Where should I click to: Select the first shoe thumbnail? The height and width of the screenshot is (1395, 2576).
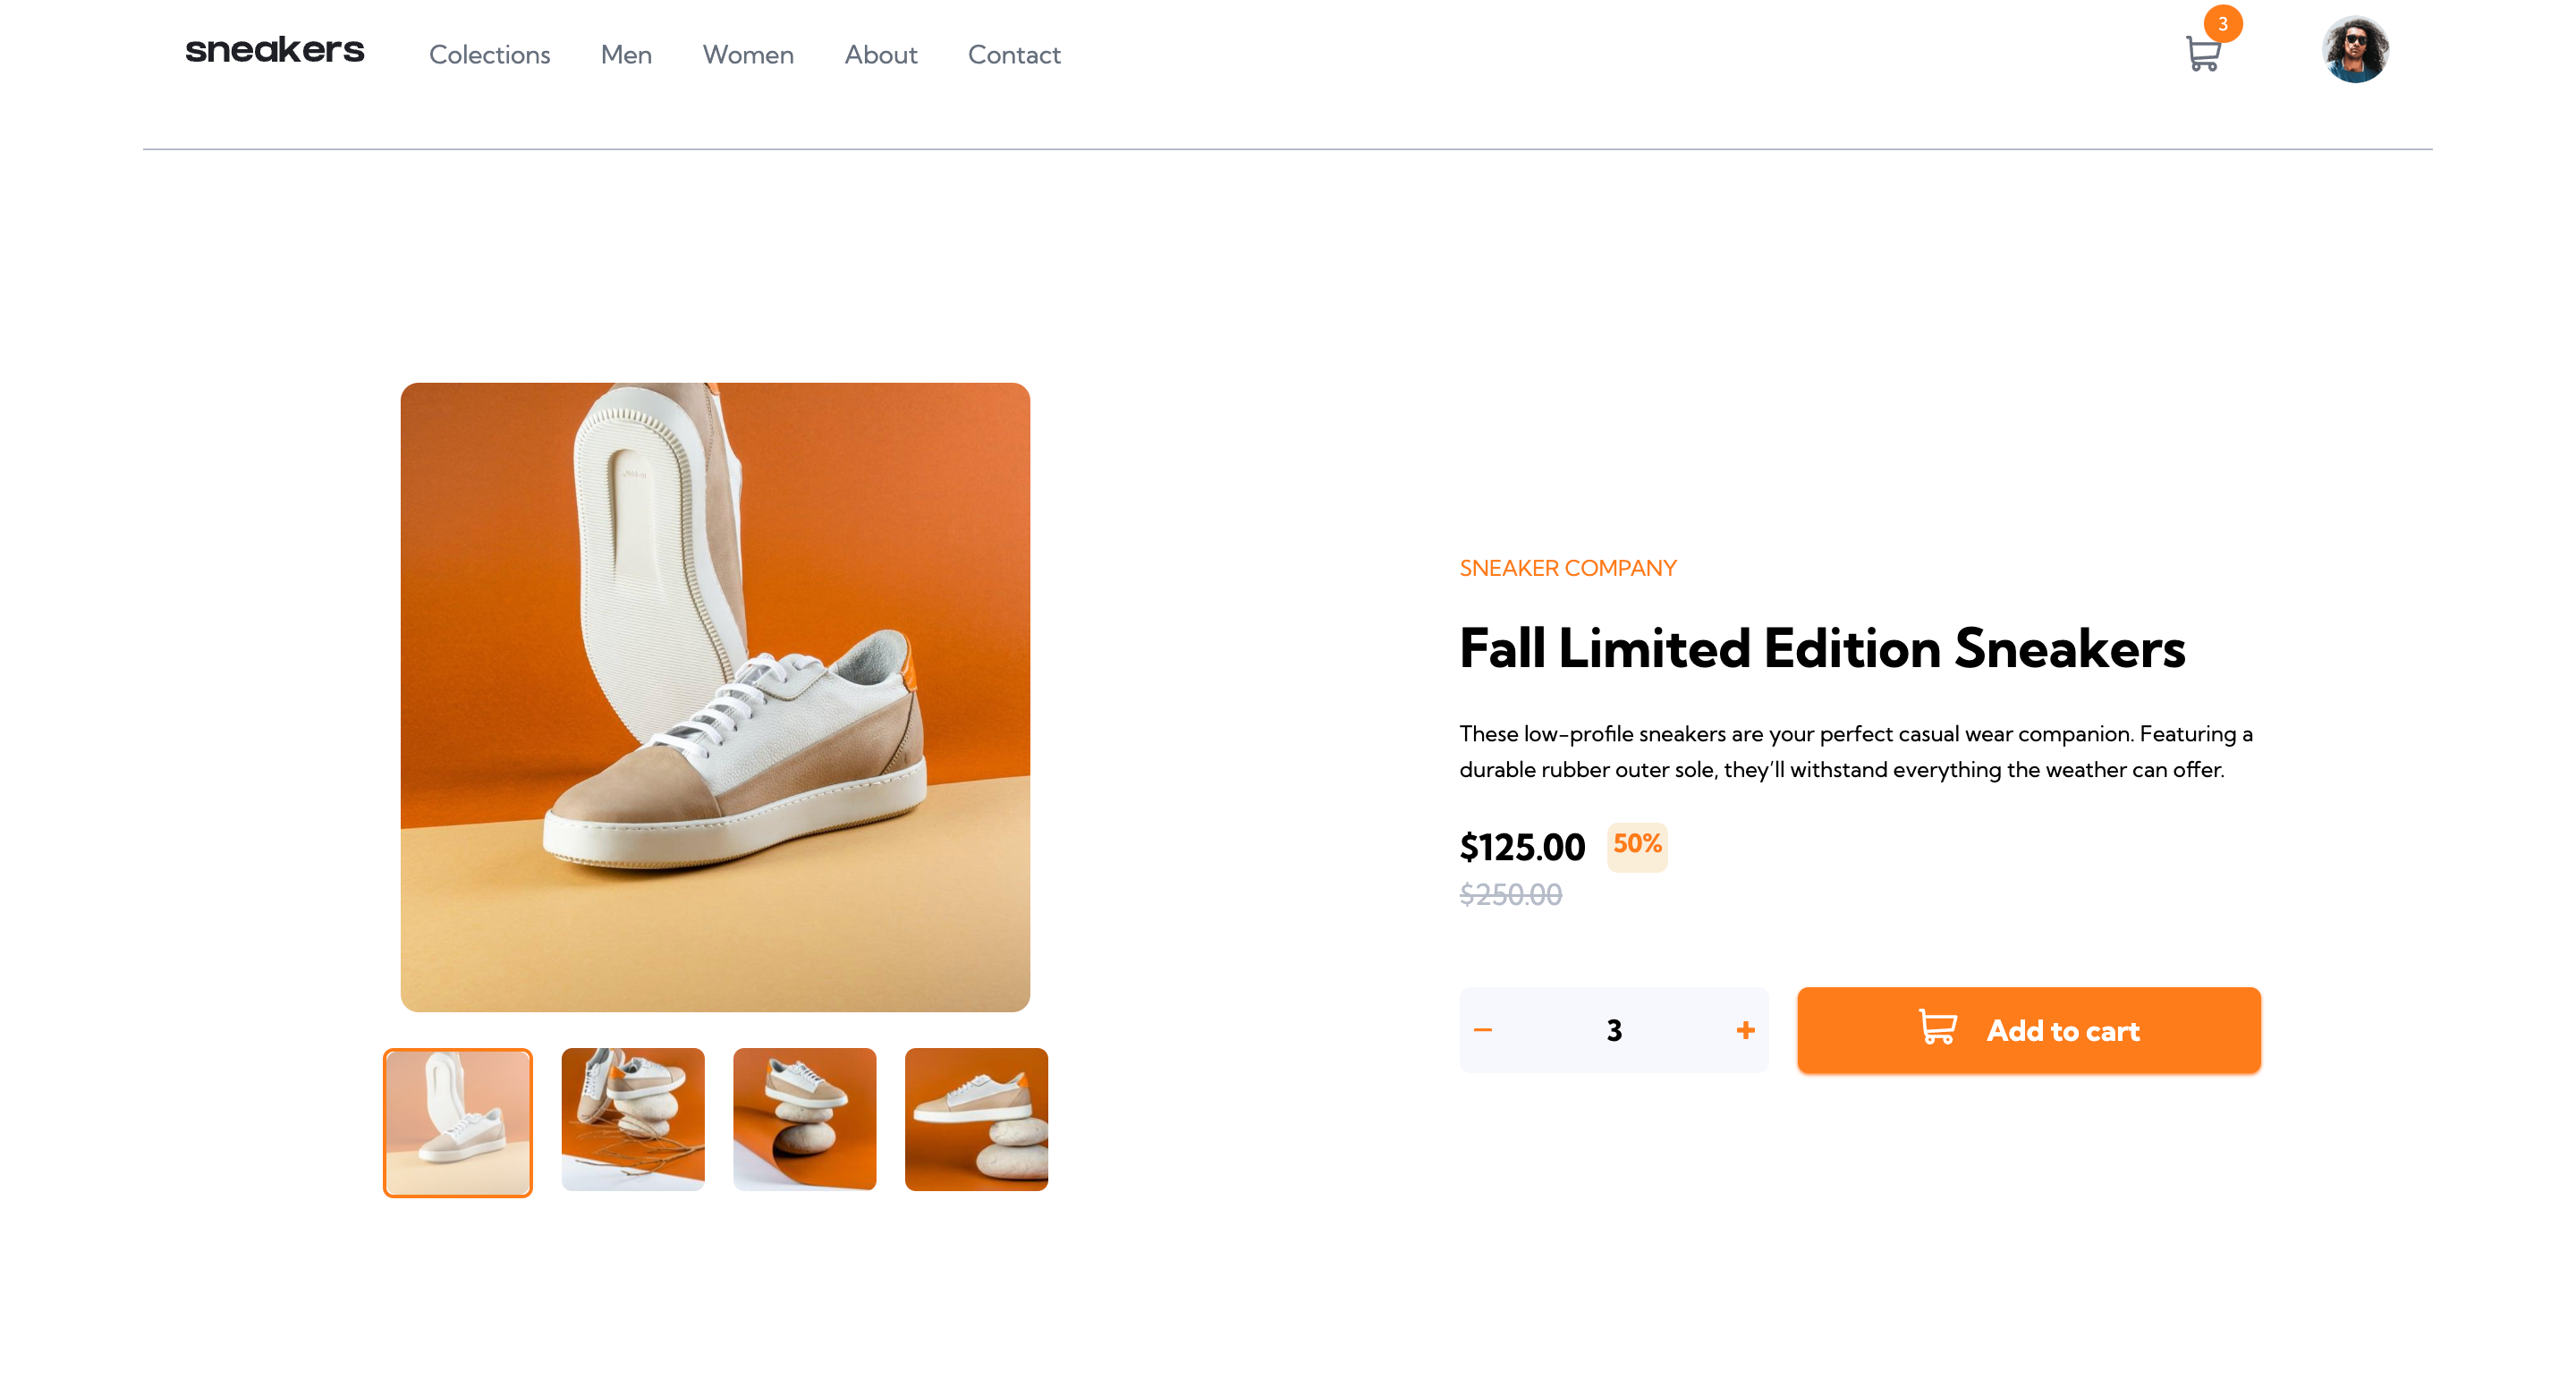[457, 1121]
